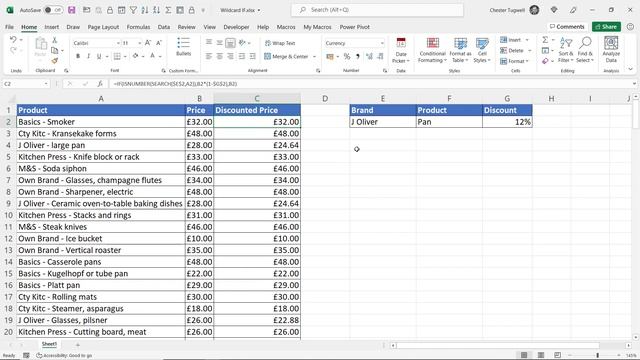Switch to the Power Pivot tab
This screenshot has width=640, height=360.
coord(355,27)
